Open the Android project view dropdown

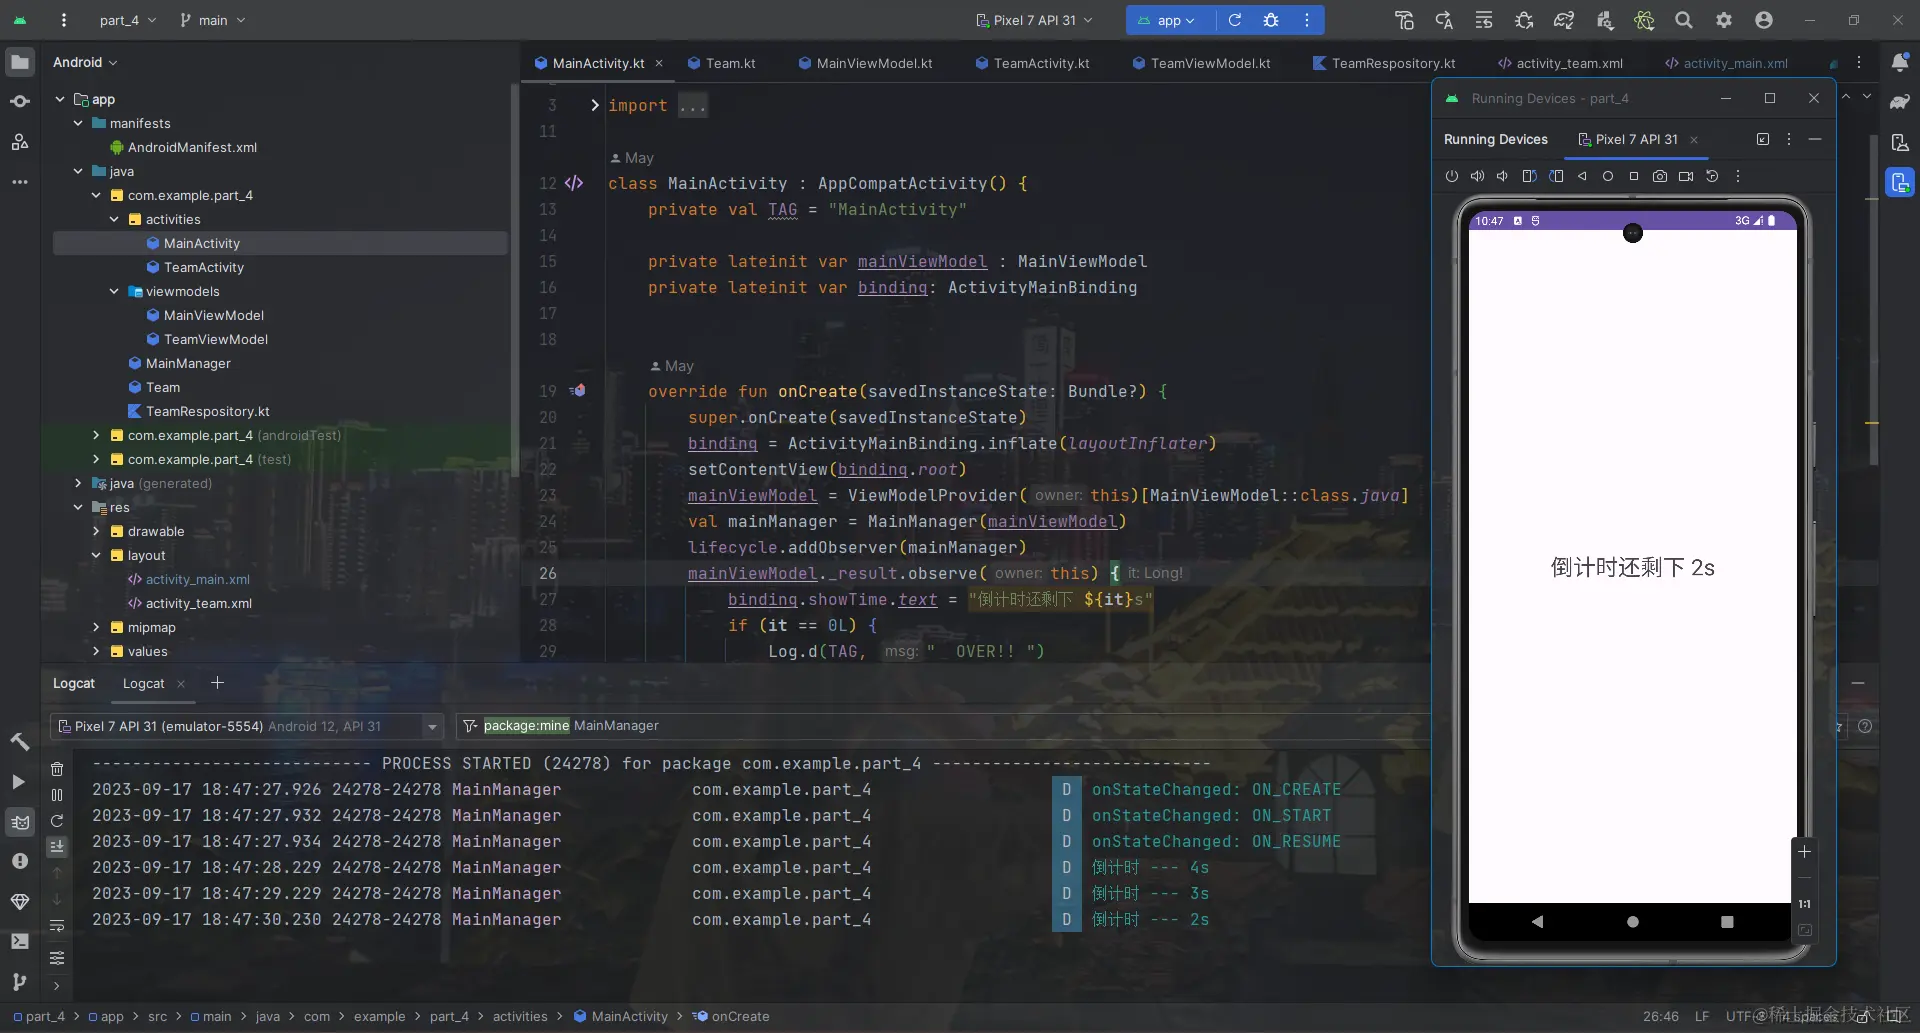click(85, 62)
